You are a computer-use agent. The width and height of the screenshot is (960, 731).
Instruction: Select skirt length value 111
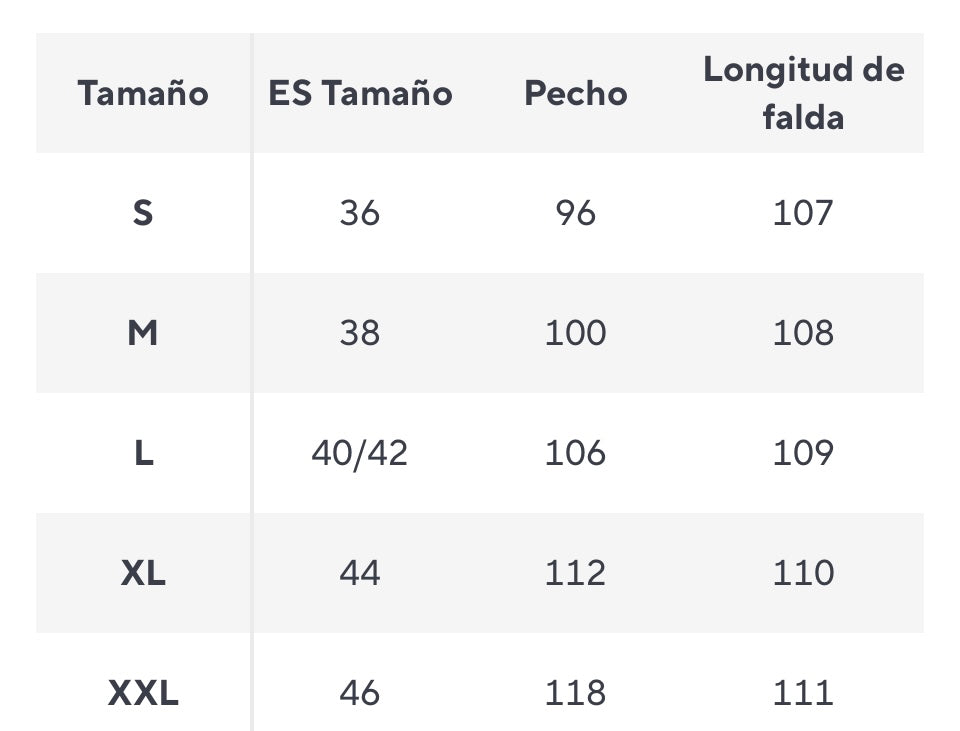coord(803,692)
